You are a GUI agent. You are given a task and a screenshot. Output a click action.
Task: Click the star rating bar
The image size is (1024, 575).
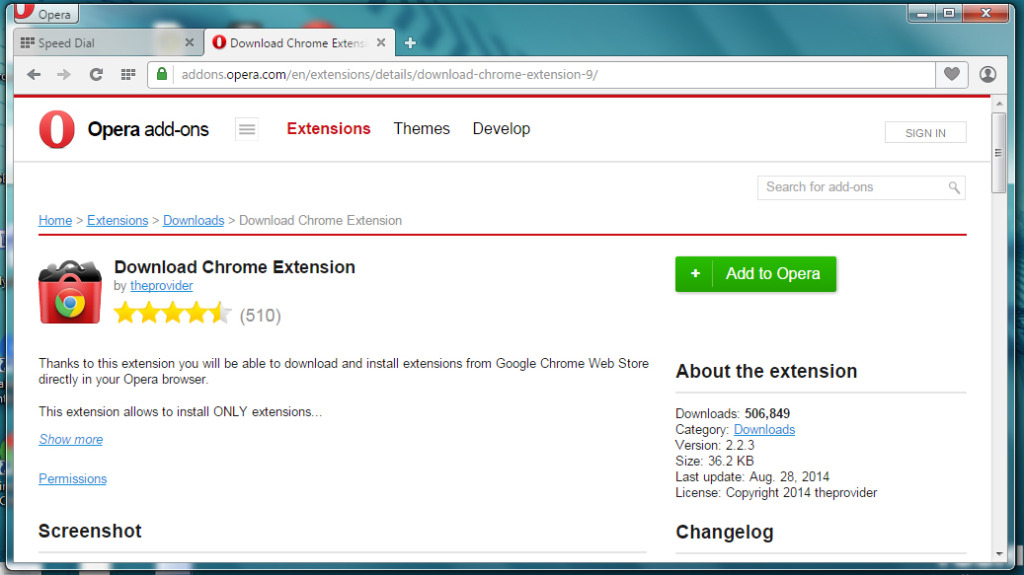click(x=172, y=314)
